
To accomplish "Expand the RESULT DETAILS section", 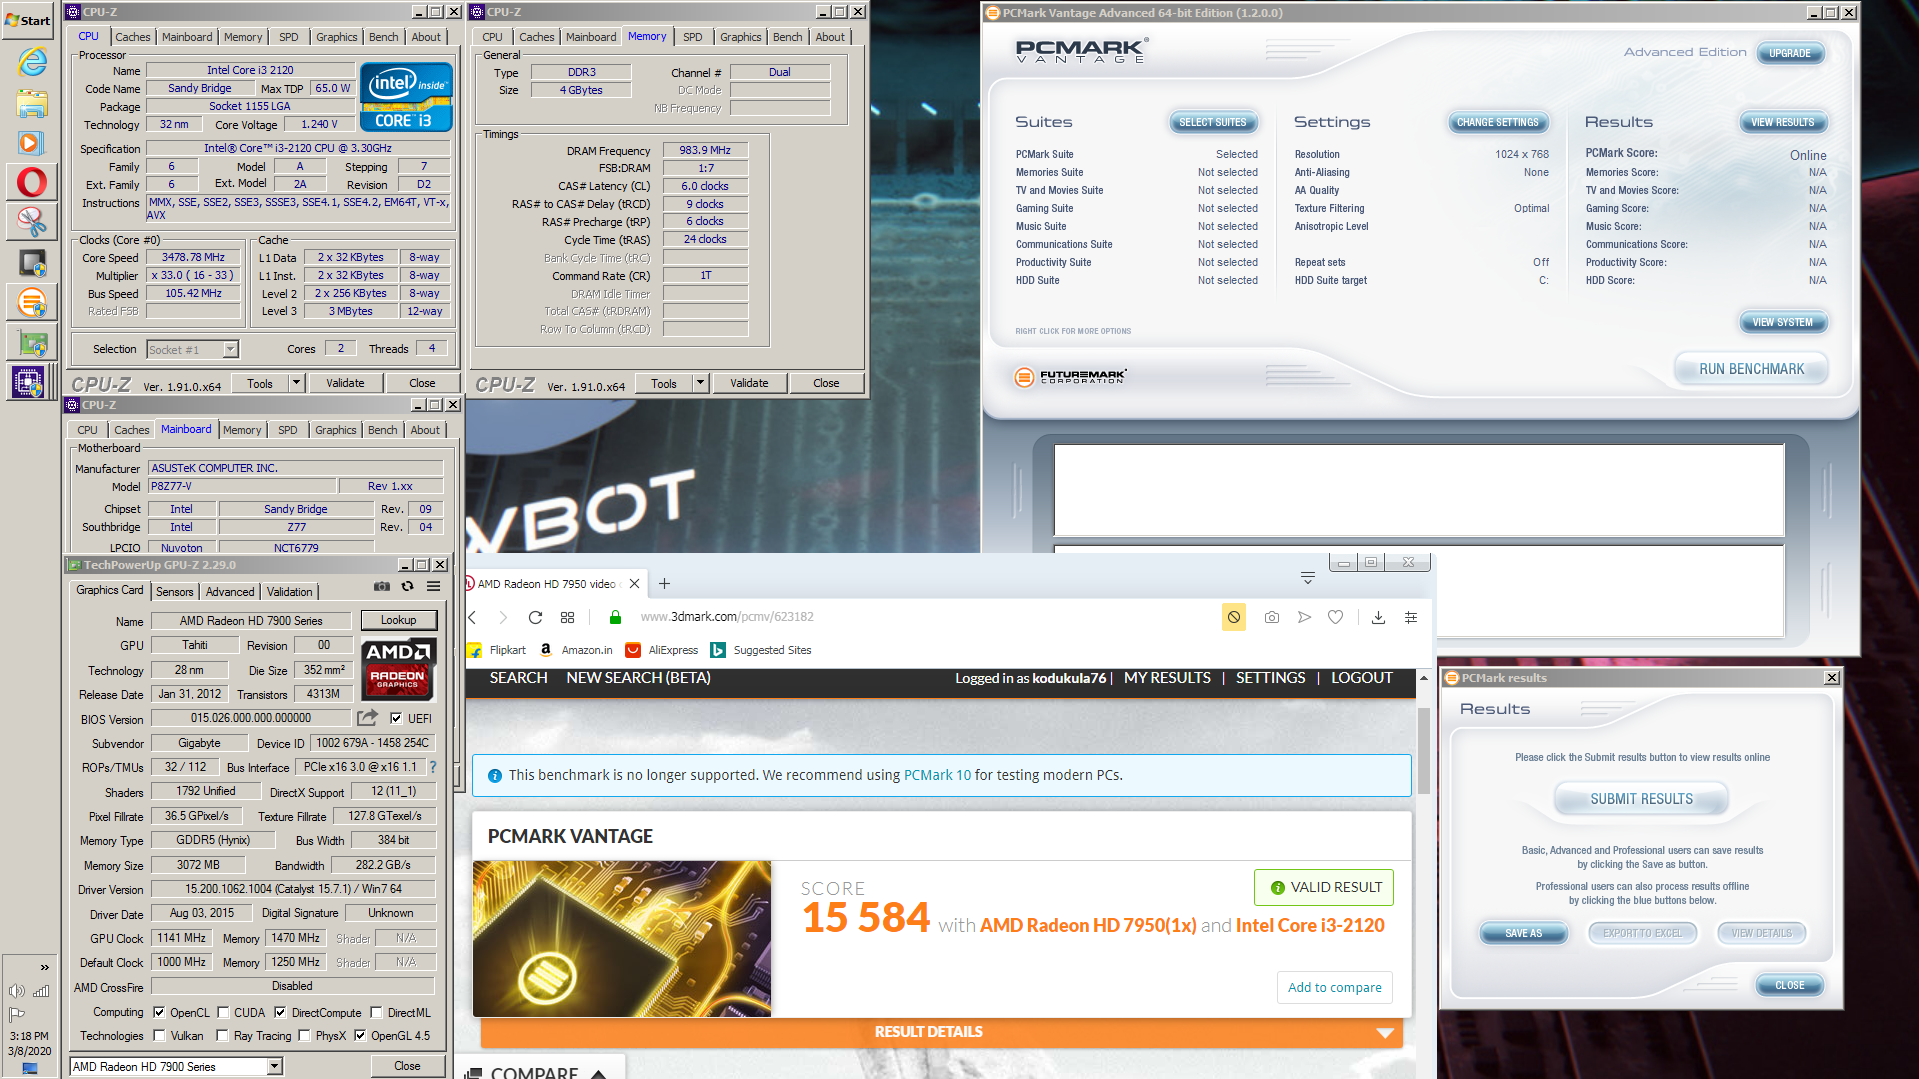I will click(941, 1032).
